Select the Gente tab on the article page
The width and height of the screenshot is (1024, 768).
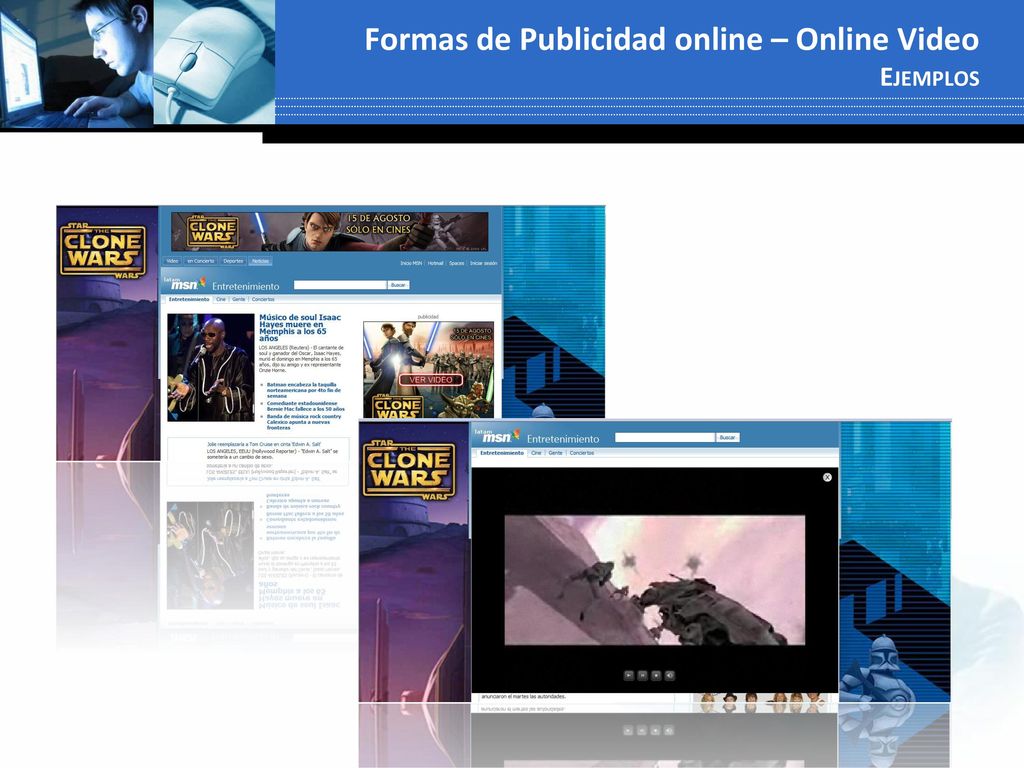(x=239, y=299)
